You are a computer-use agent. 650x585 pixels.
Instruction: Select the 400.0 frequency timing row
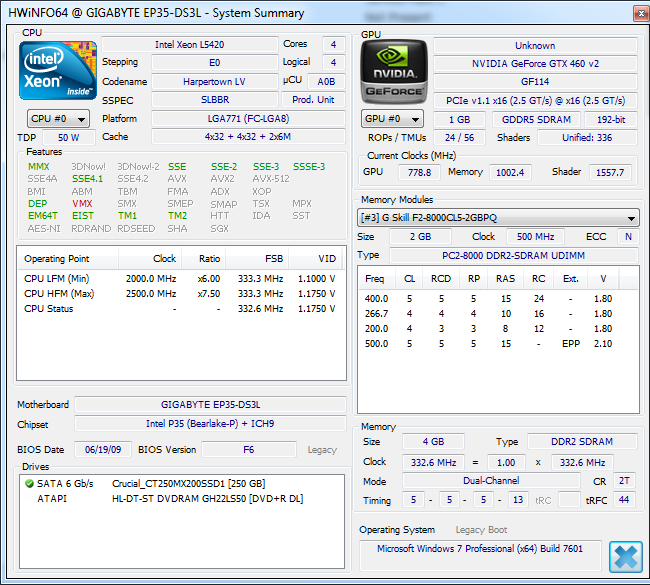coord(498,299)
